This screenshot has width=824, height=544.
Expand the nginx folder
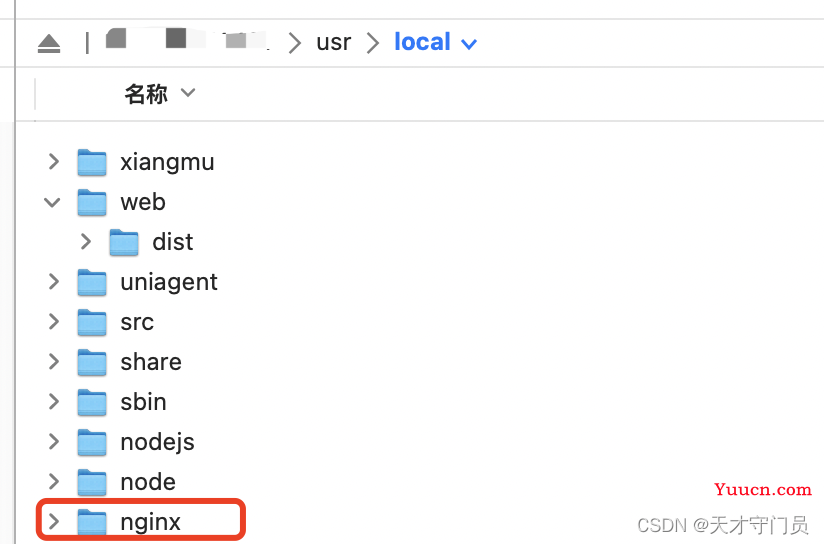(54, 521)
